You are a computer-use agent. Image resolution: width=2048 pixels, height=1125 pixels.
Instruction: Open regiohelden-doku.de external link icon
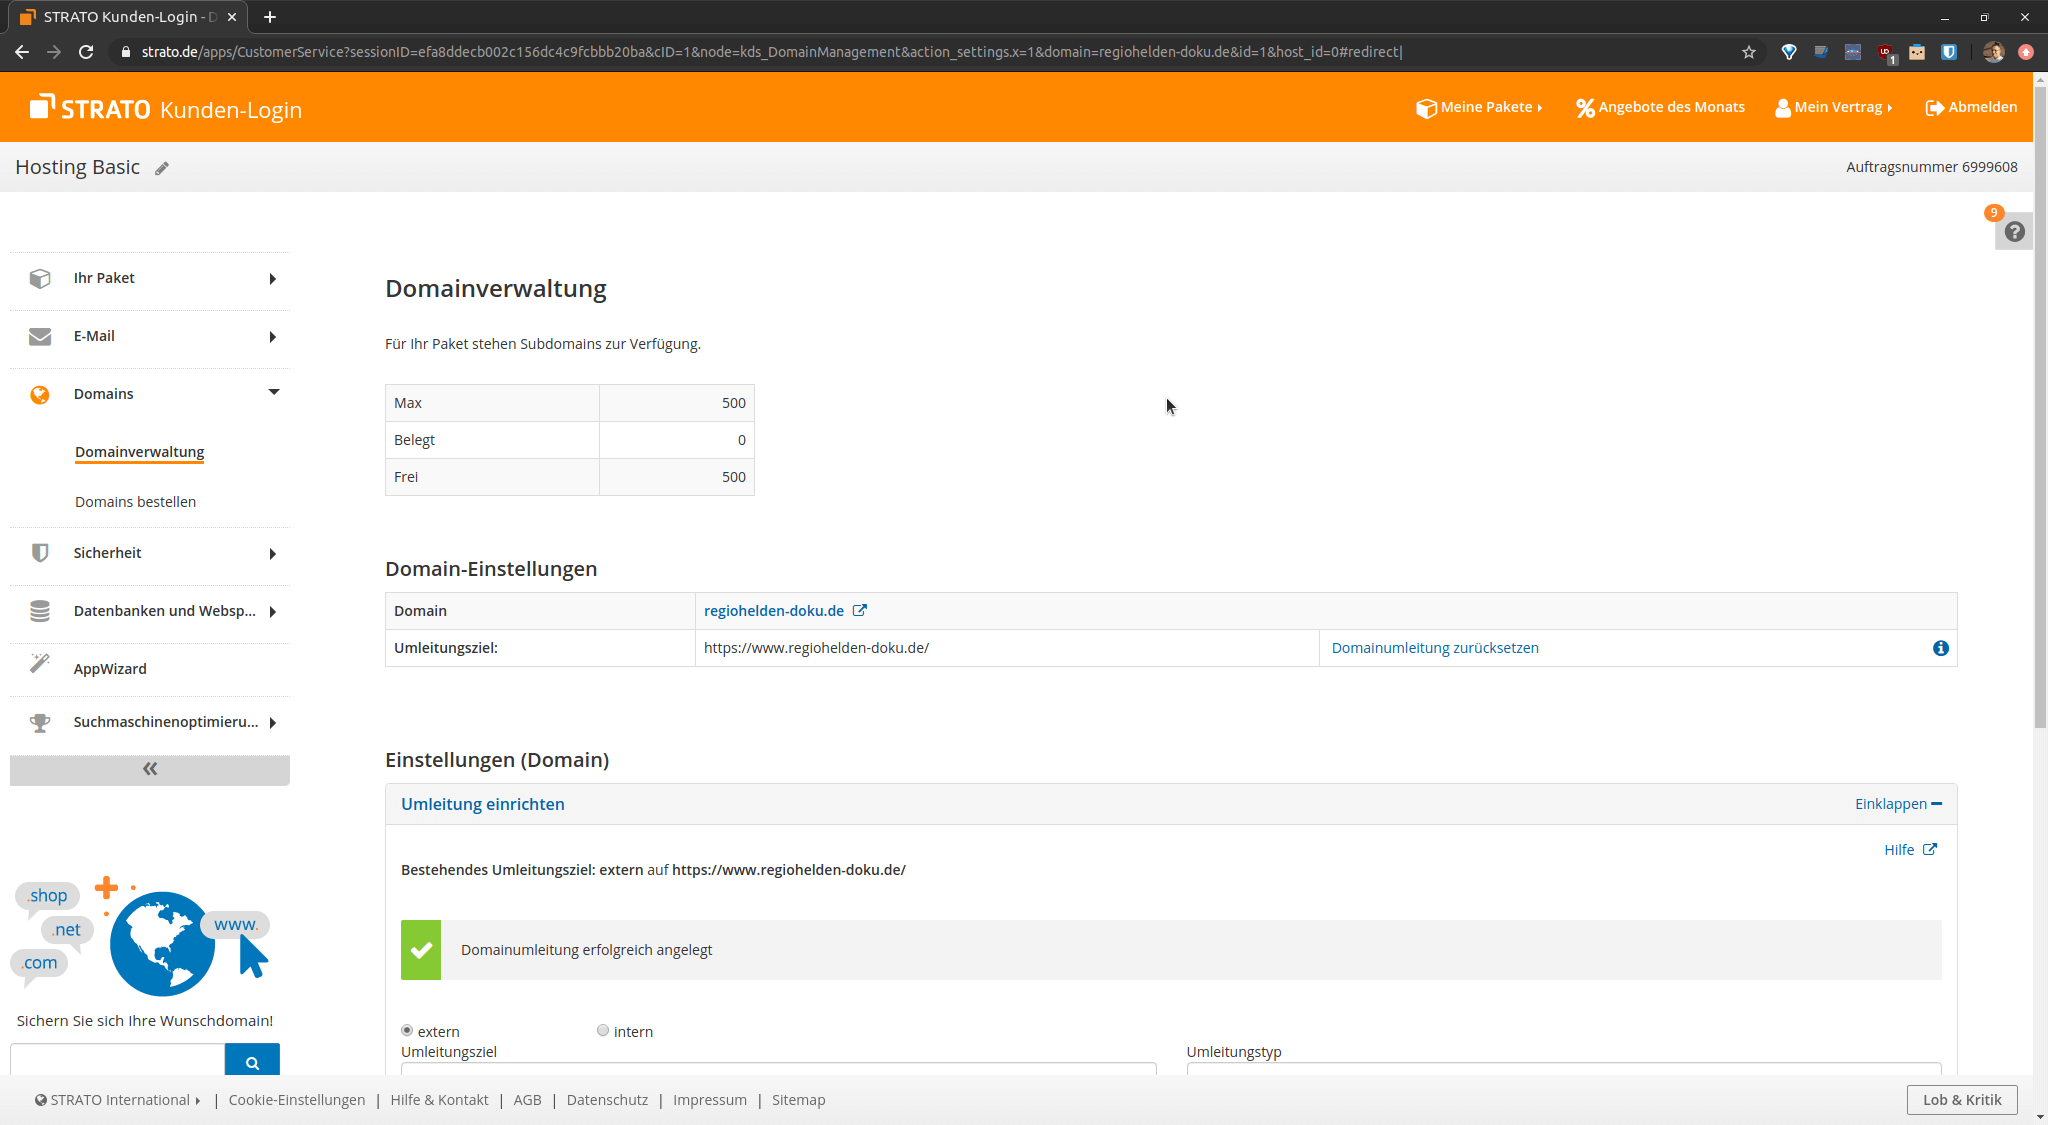point(860,610)
